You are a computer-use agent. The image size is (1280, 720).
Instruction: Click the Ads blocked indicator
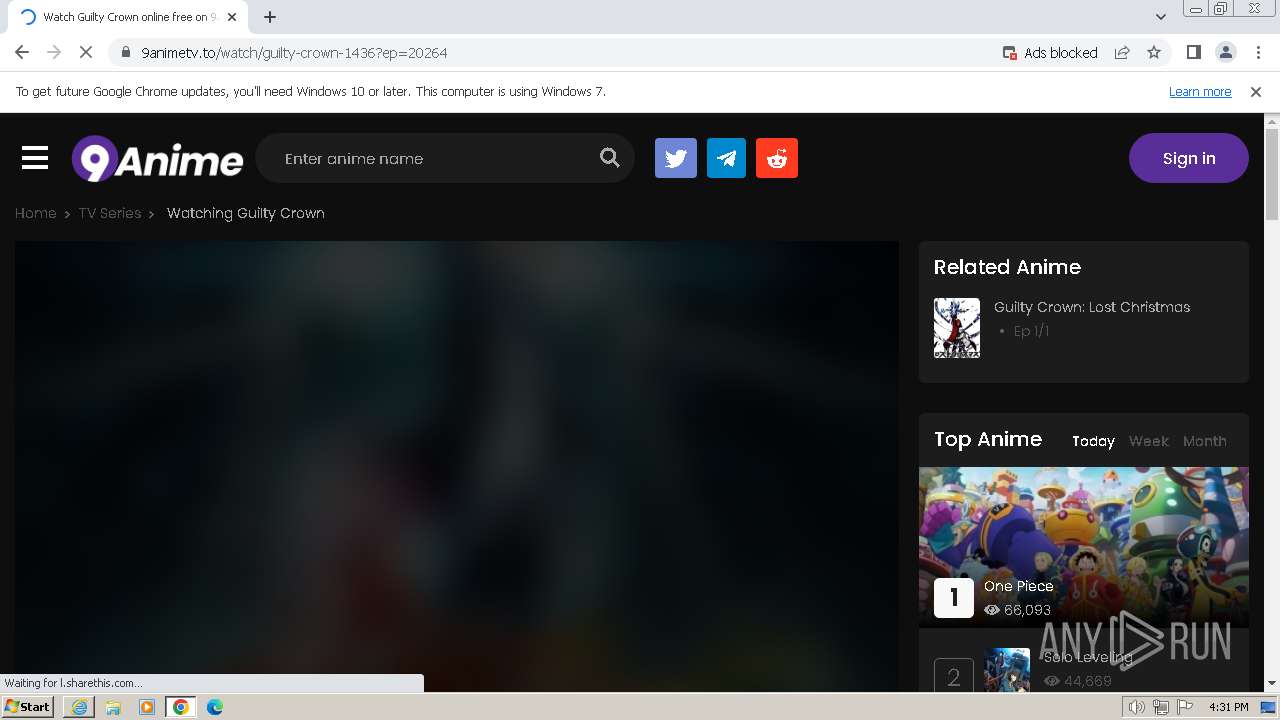click(1050, 53)
